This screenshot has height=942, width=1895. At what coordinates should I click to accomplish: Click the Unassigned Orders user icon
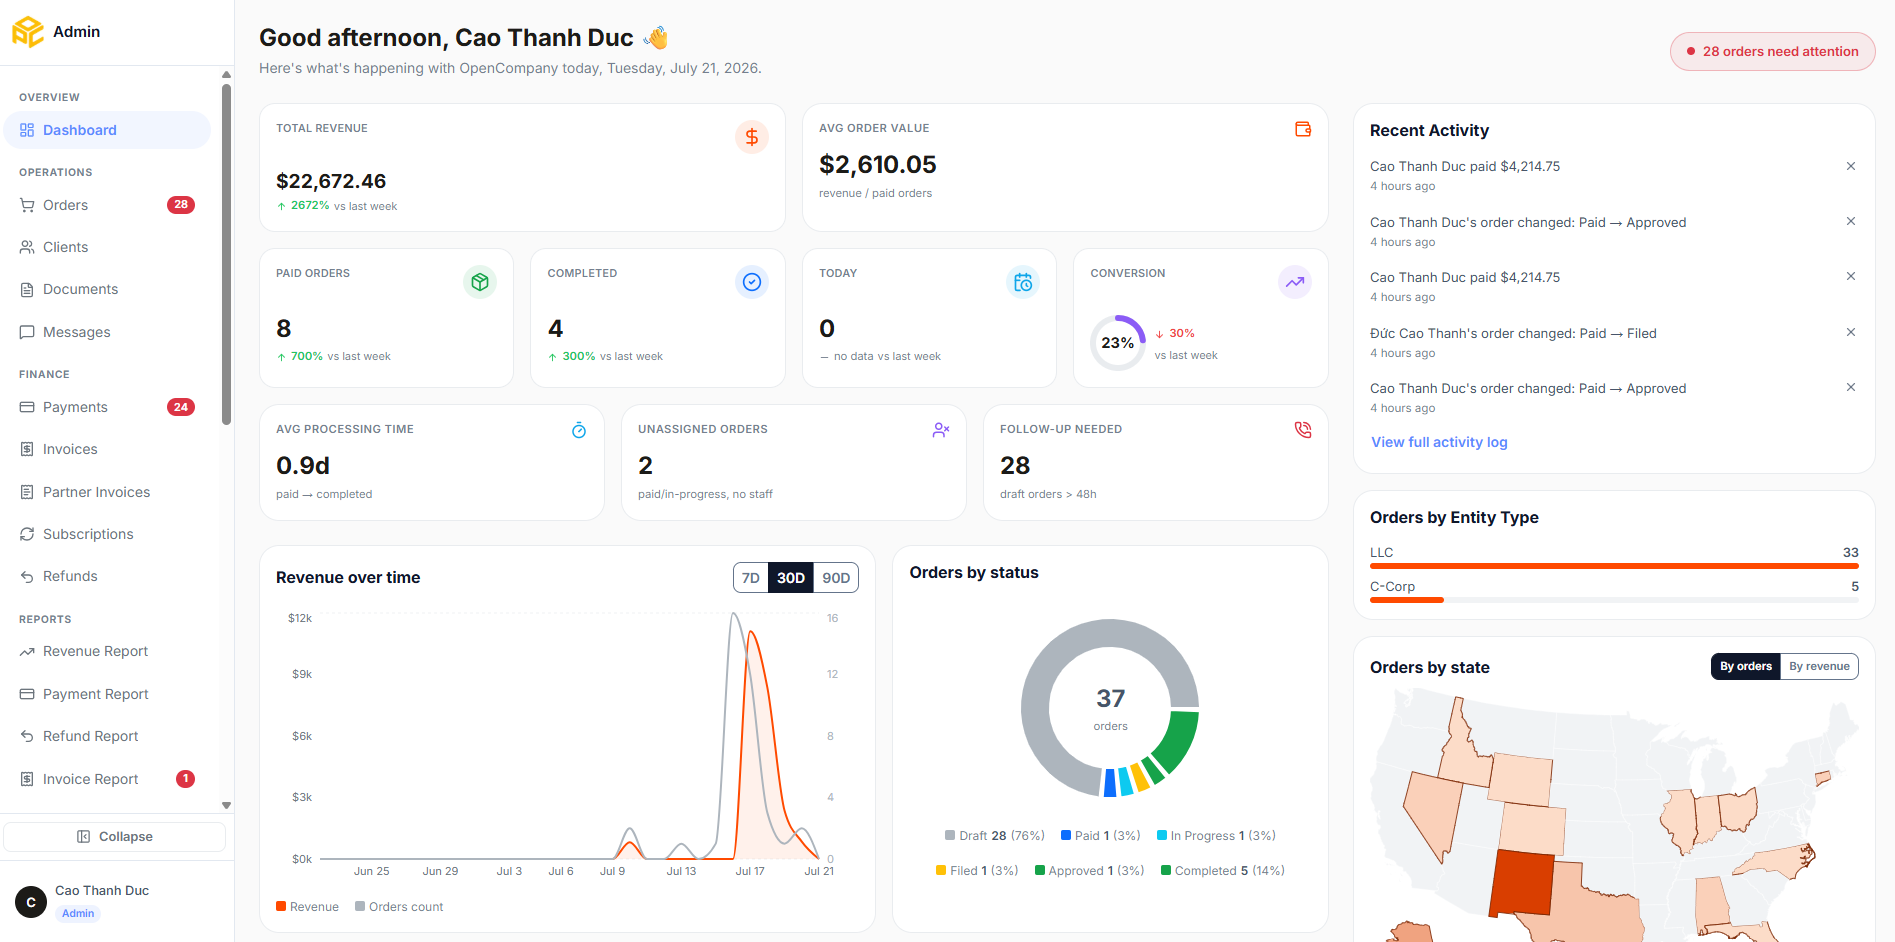941,430
